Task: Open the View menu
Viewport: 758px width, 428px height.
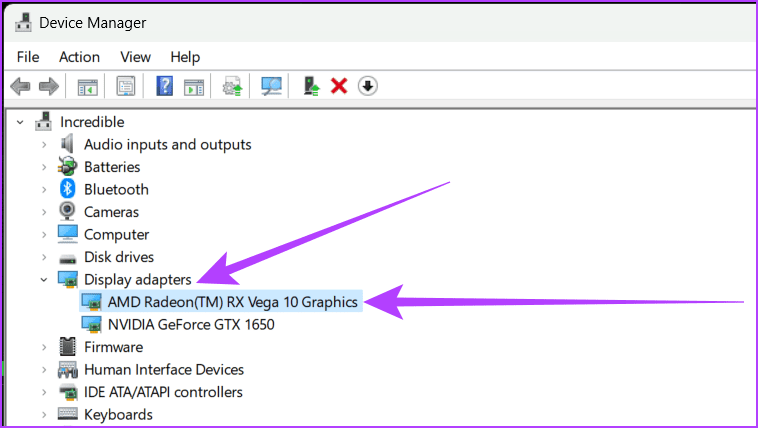Action: pos(135,57)
